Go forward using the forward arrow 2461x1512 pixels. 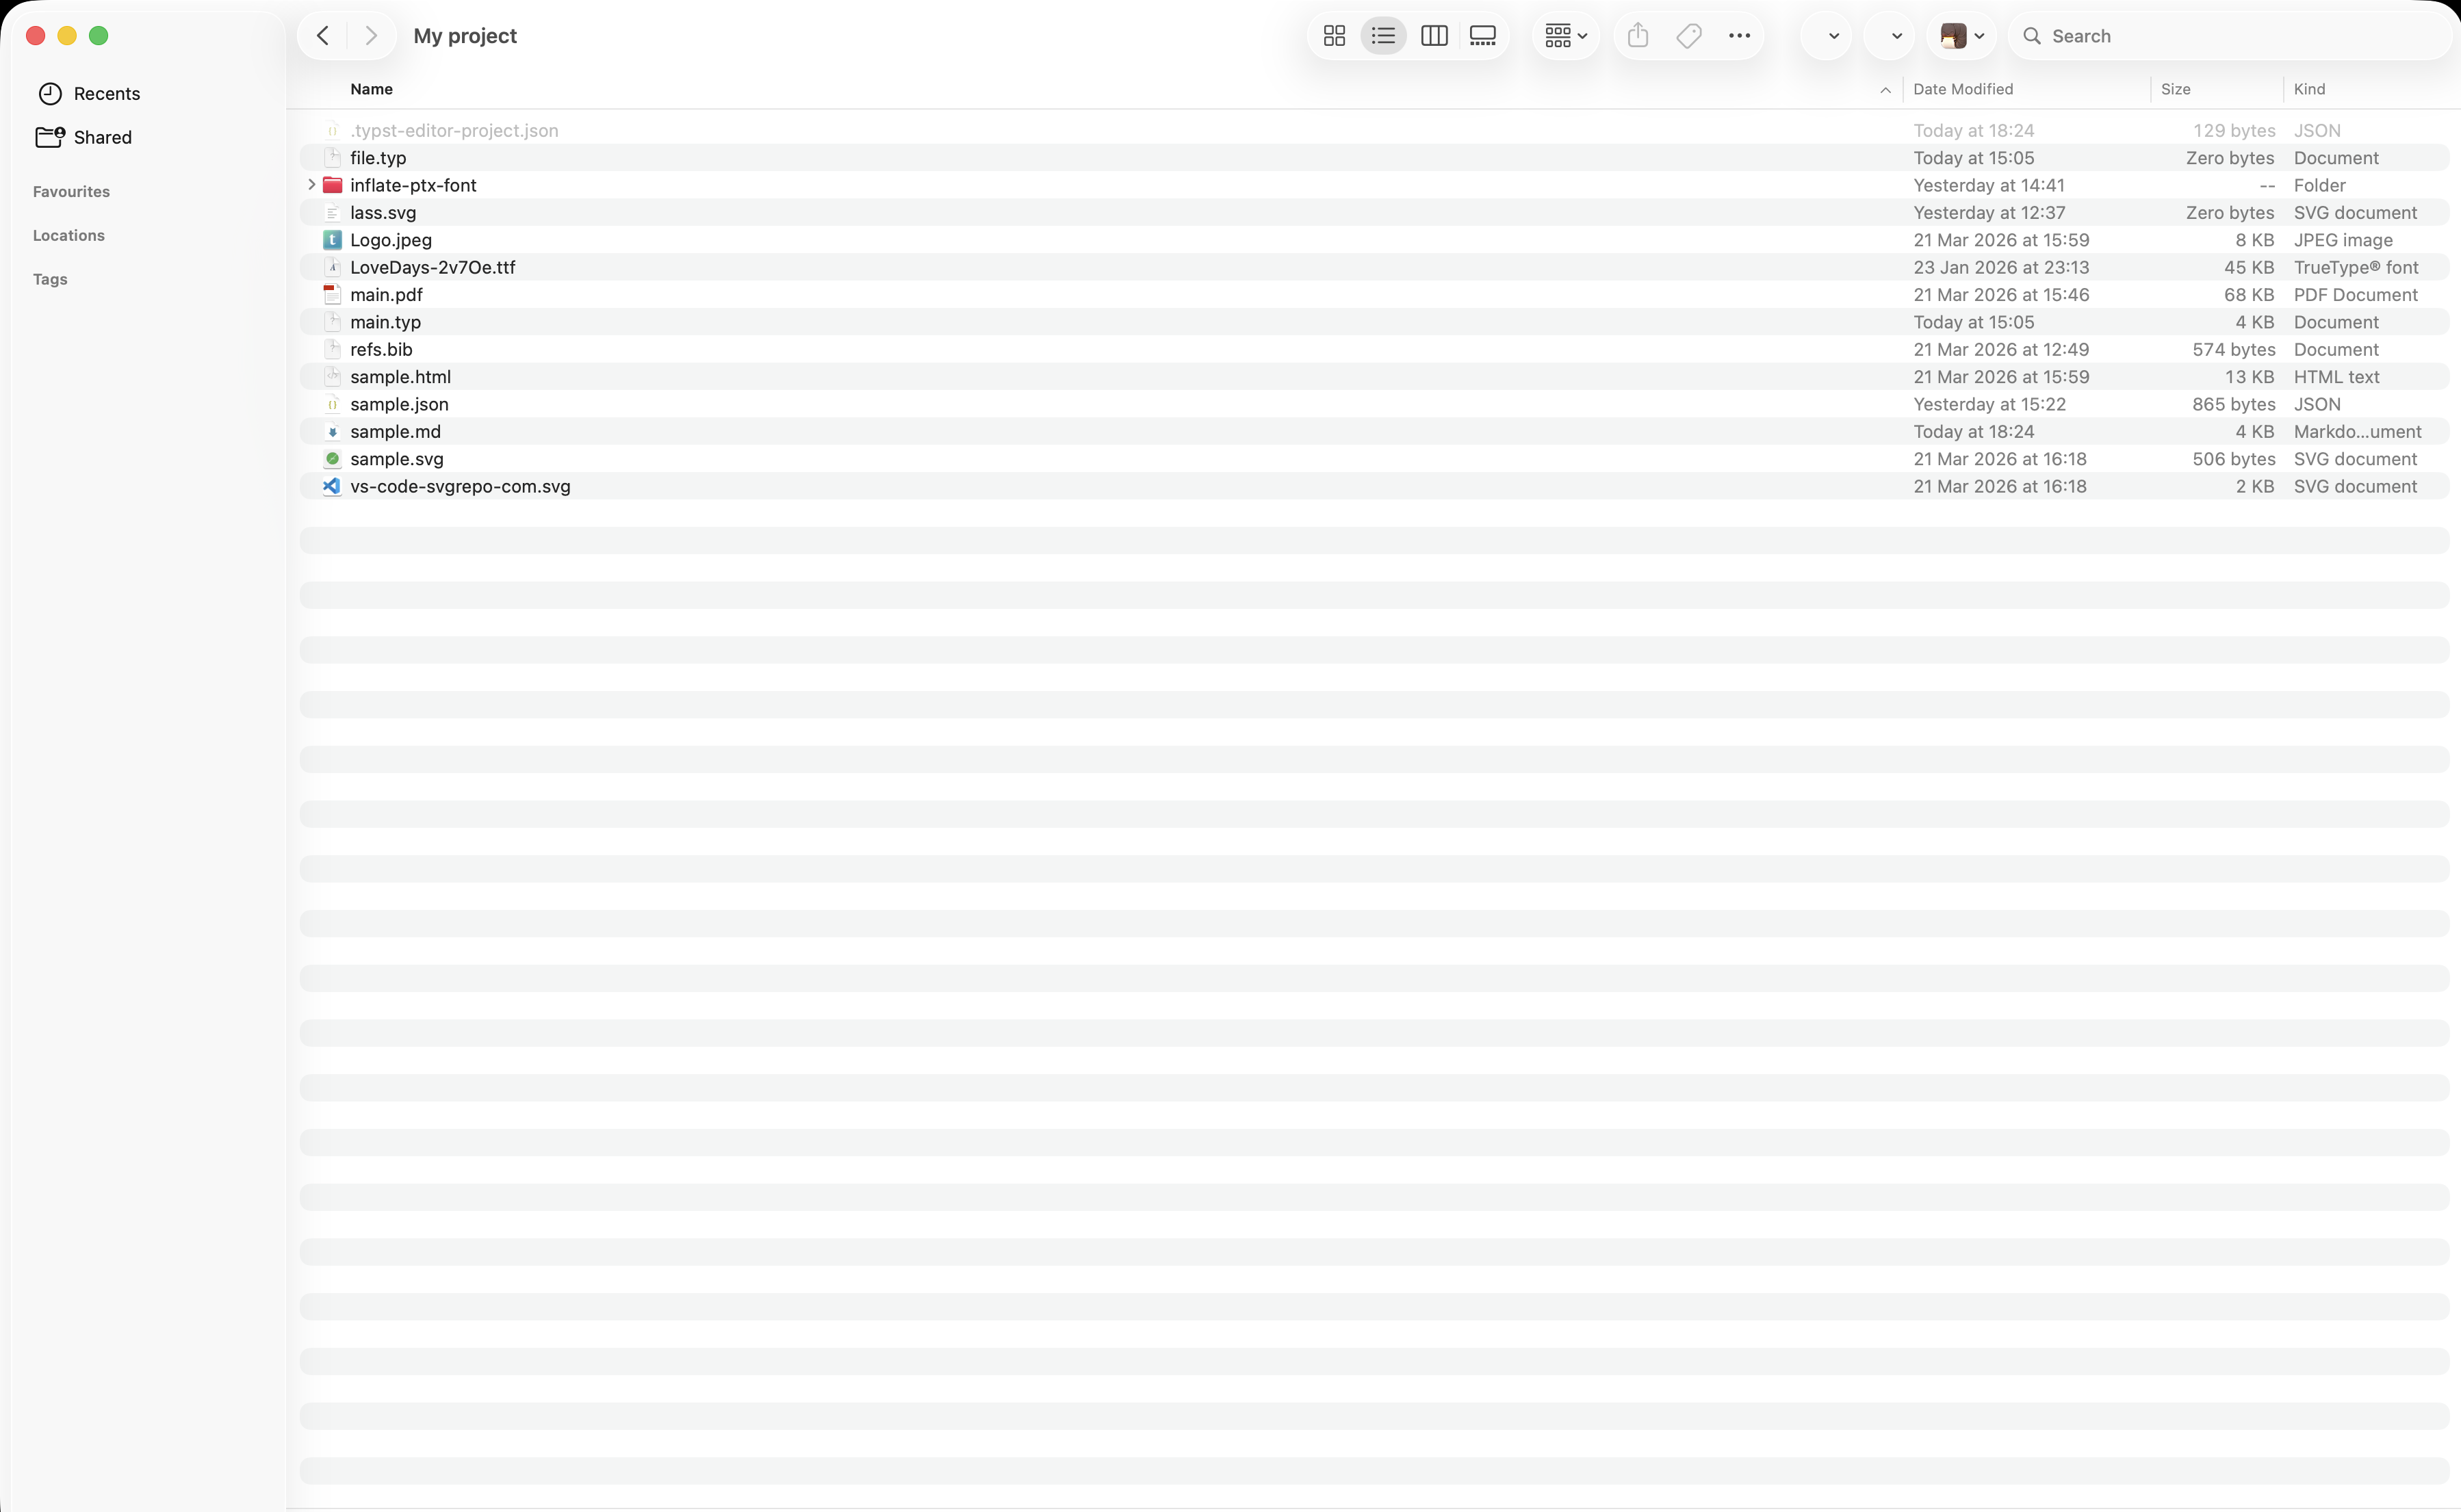(x=371, y=35)
